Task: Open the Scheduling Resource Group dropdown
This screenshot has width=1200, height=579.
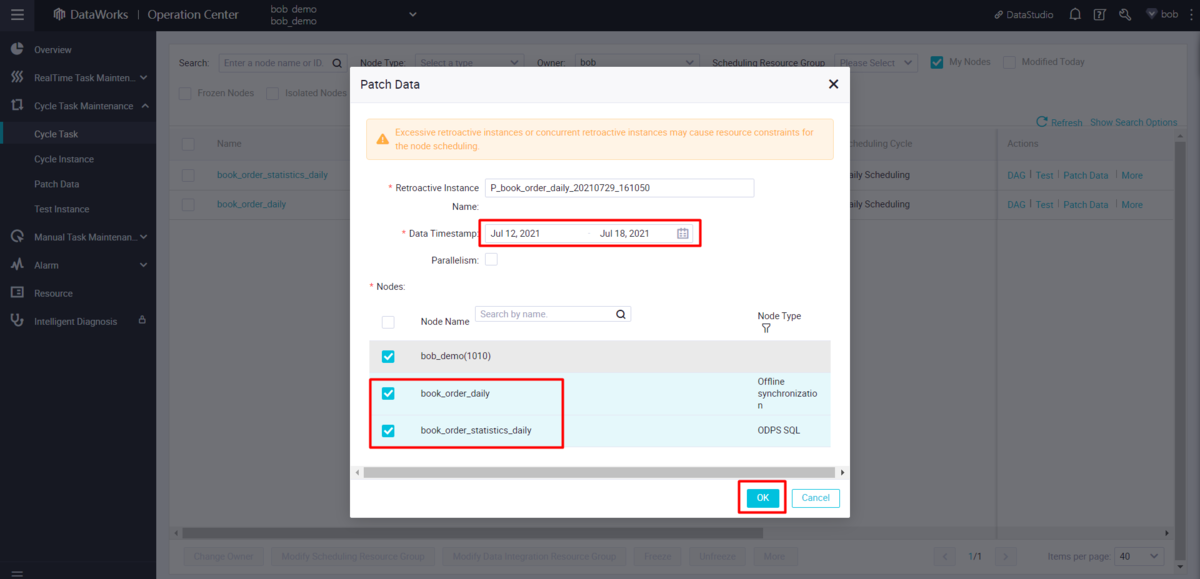Action: coord(876,62)
